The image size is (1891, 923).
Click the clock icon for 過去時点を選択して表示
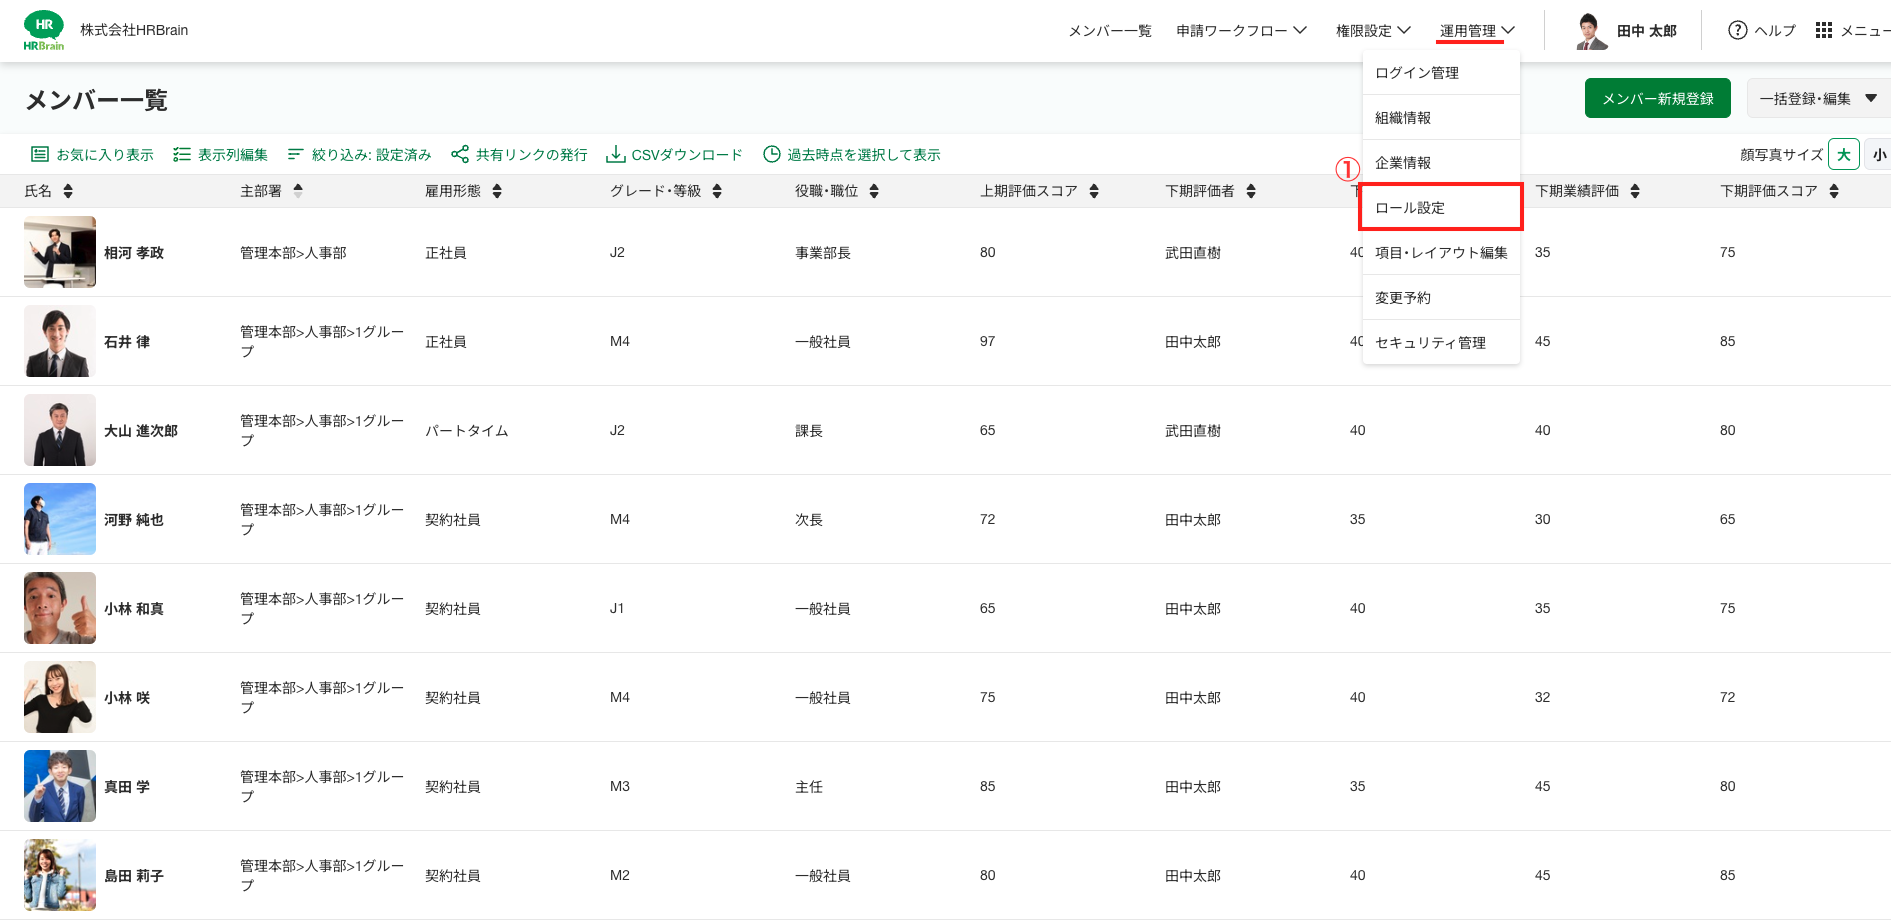772,154
